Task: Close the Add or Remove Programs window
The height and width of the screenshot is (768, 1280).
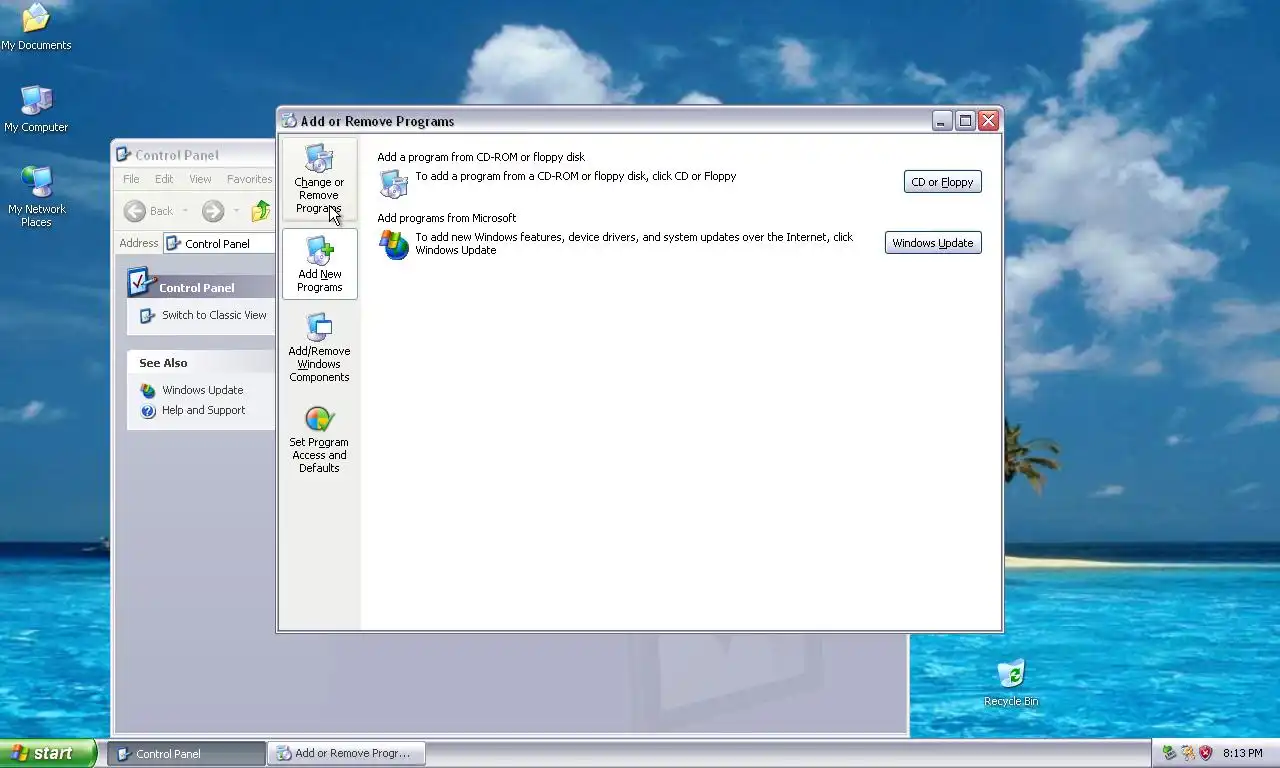Action: click(988, 121)
